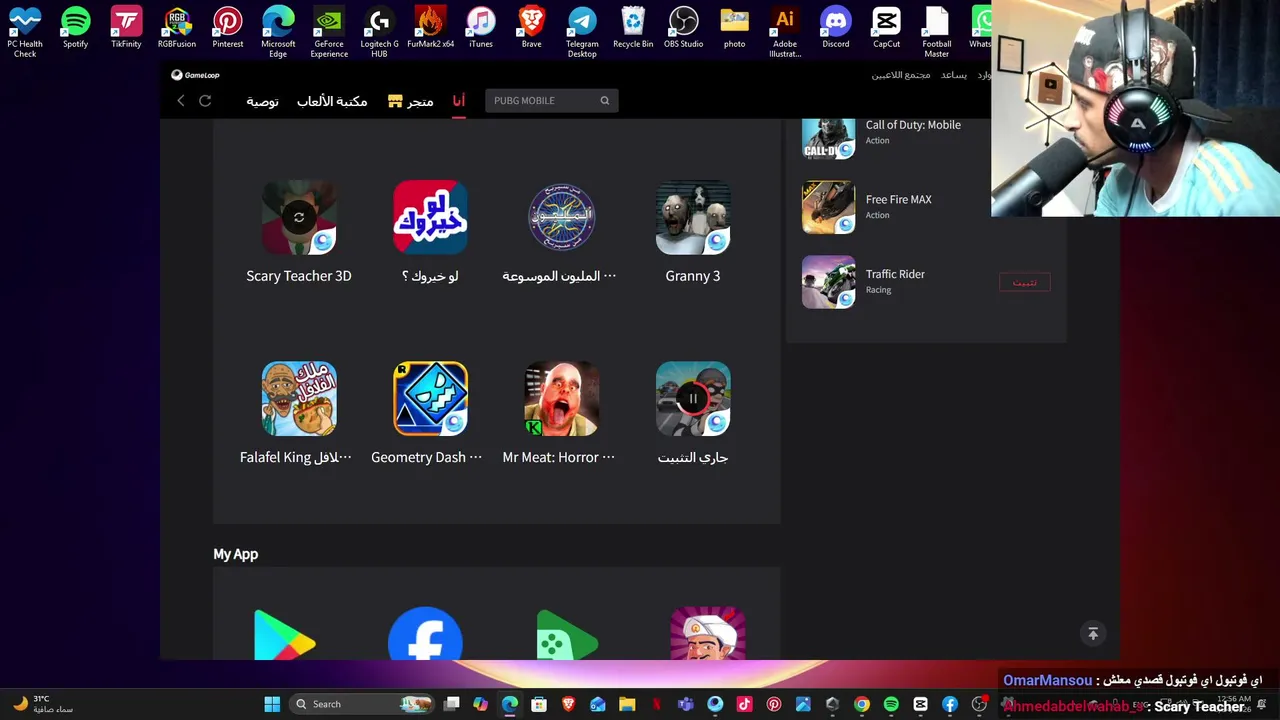This screenshot has width=1280, height=720.
Task: Click the GameLoop logo in the title bar
Action: (195, 75)
